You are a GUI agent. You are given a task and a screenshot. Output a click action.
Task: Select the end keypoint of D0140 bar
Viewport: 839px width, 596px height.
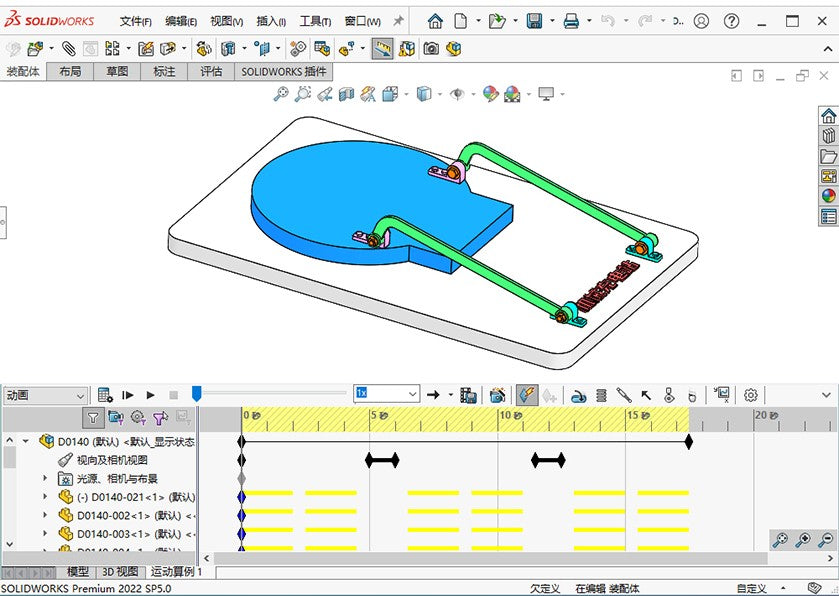(x=689, y=442)
